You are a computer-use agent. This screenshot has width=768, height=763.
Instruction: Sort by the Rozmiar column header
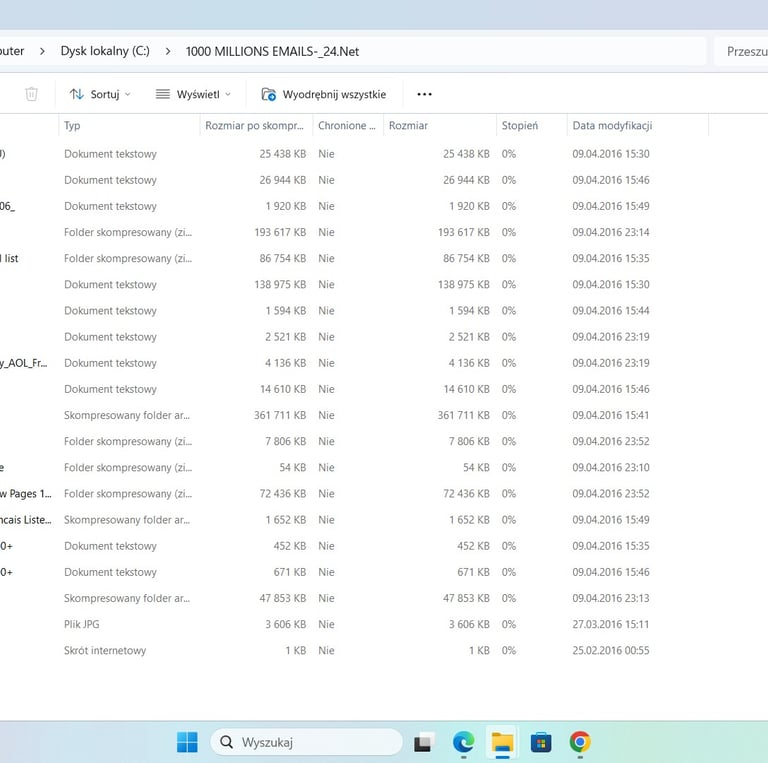(x=439, y=125)
